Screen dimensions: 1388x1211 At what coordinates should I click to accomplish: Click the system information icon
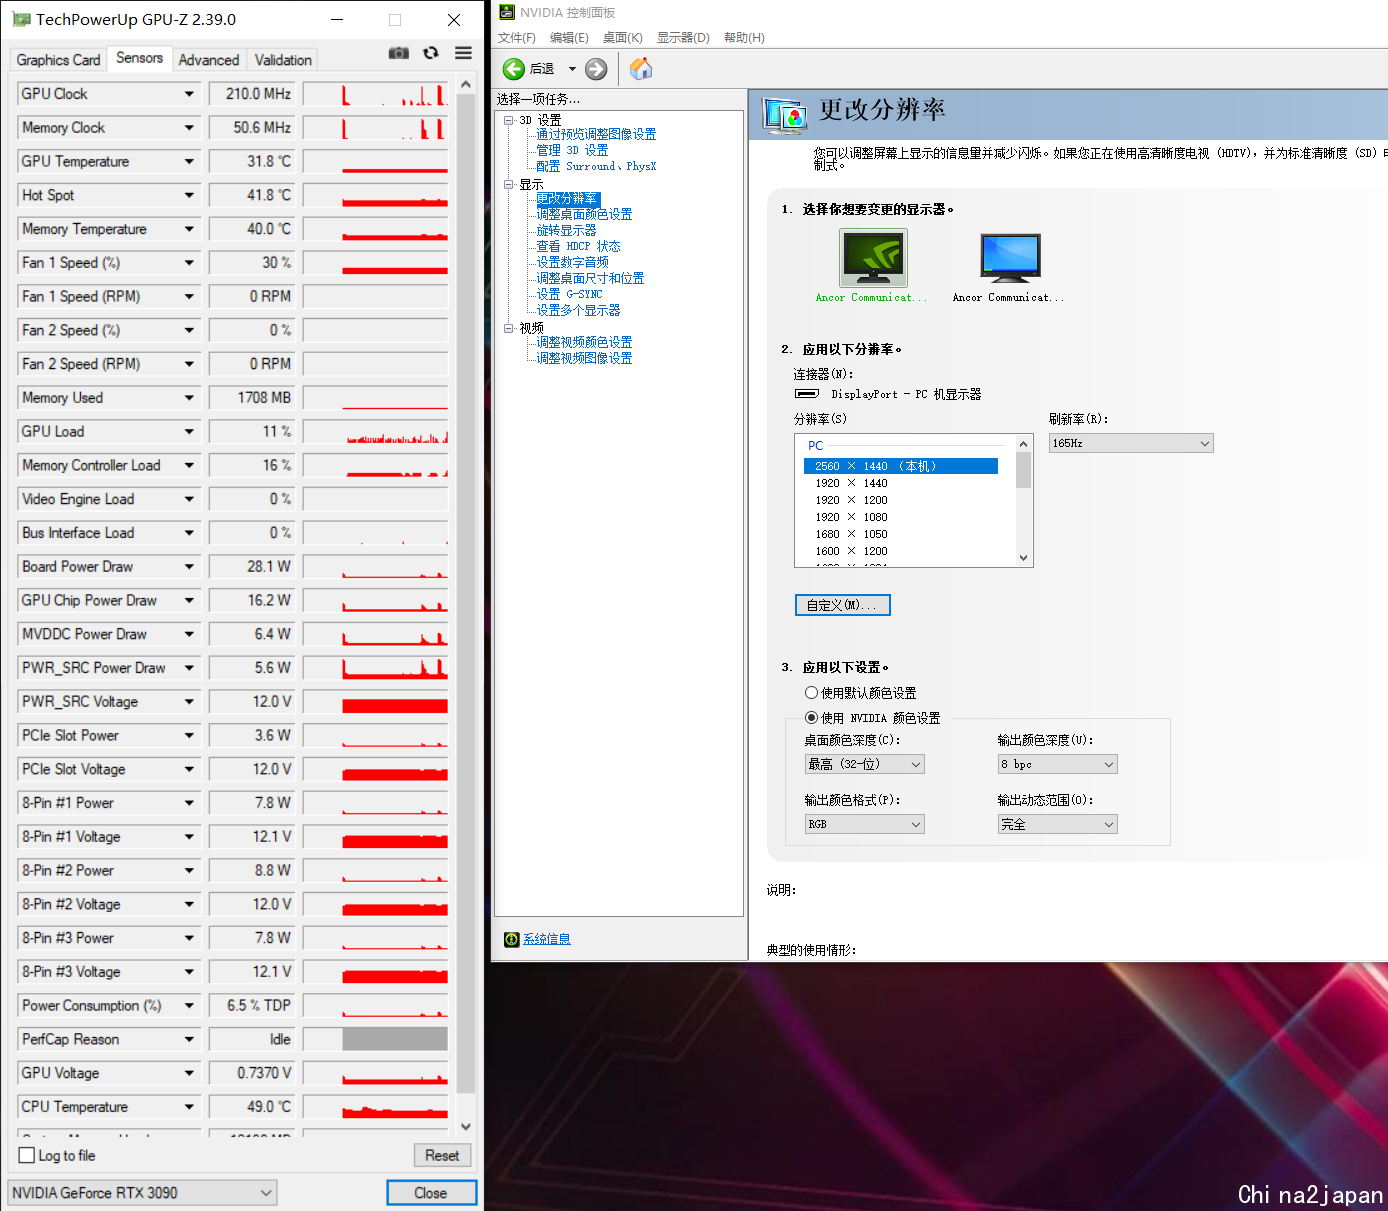(x=512, y=939)
